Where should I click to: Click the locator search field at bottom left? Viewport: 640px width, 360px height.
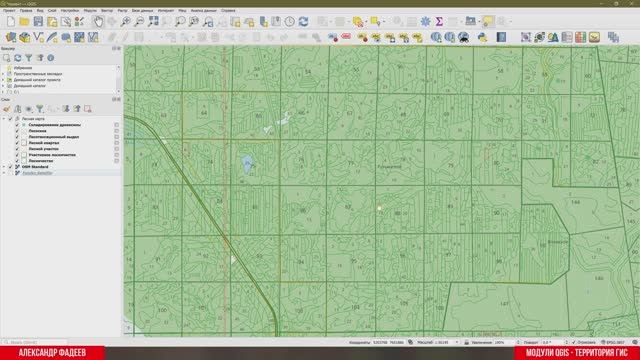[x=35, y=342]
